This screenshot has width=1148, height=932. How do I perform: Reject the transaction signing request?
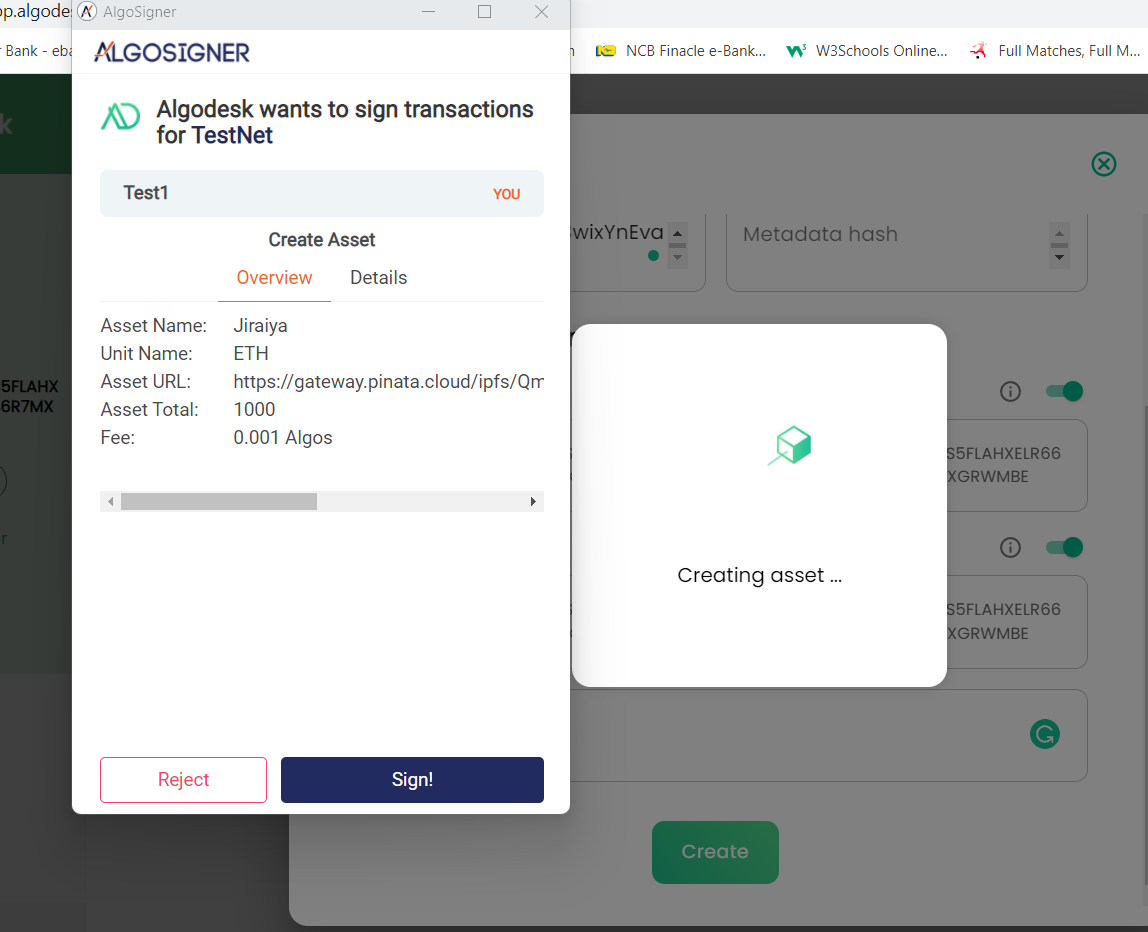tap(183, 780)
